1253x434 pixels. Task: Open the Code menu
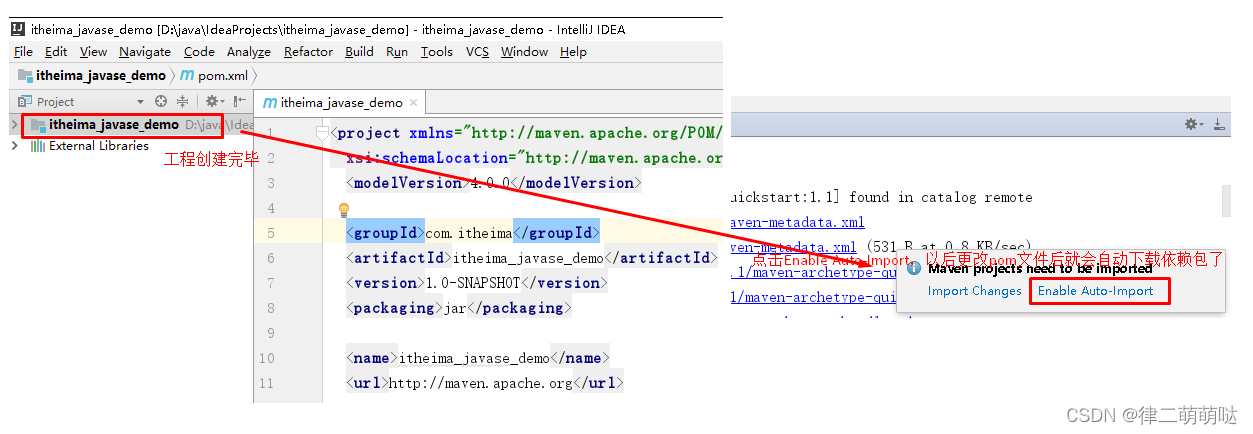pos(199,51)
